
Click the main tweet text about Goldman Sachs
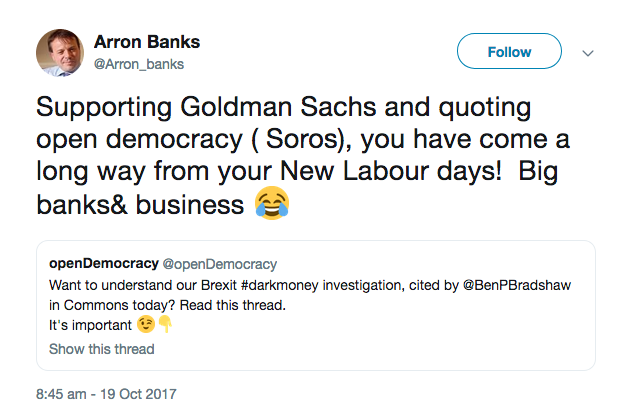303,156
